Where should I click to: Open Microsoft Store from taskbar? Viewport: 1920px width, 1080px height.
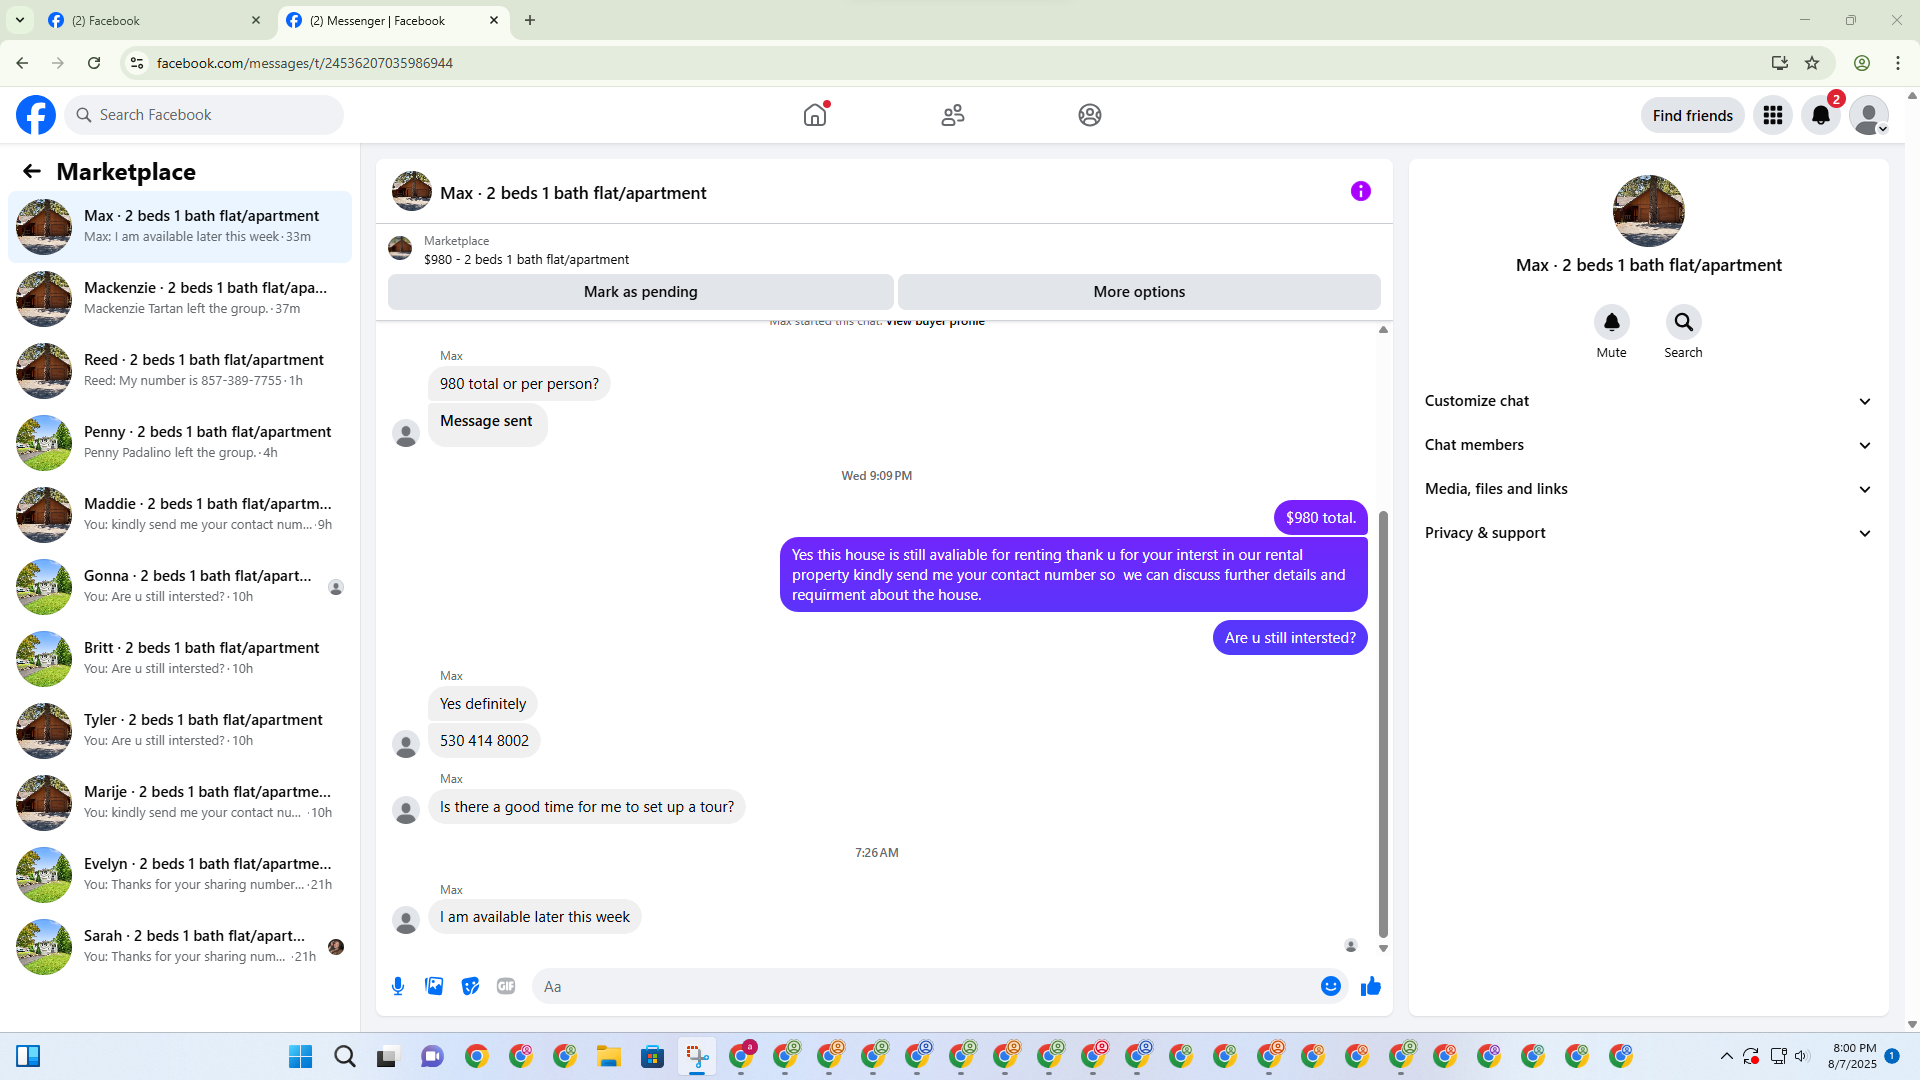(x=652, y=1056)
